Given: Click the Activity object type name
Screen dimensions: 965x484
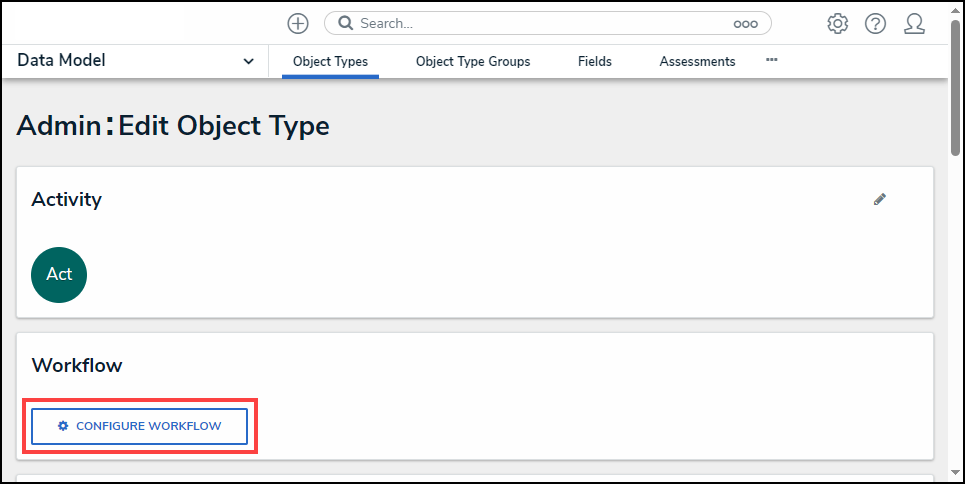Looking at the screenshot, I should coord(67,199).
